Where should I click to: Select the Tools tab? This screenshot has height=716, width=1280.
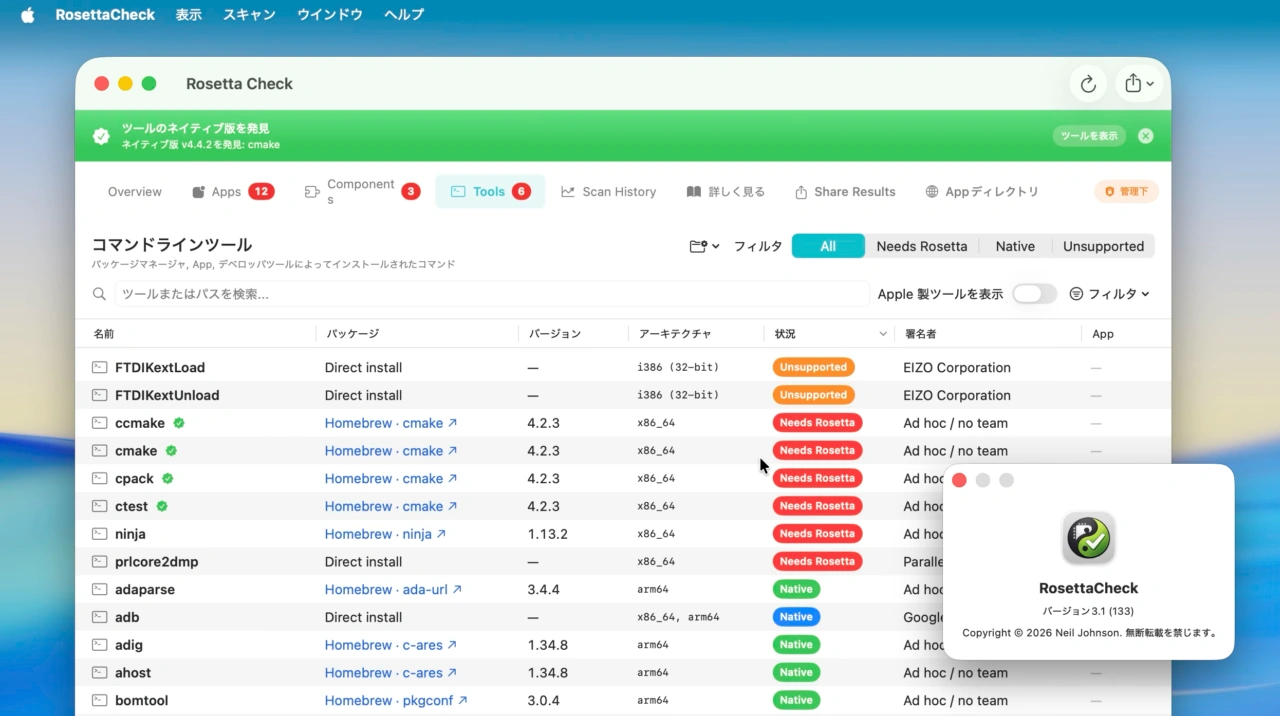[490, 192]
